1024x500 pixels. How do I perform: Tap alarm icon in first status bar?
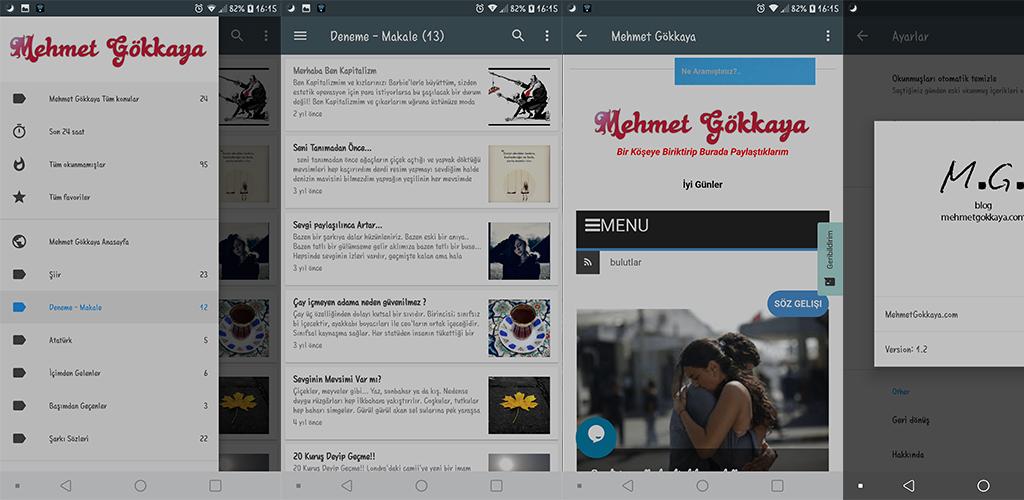click(198, 8)
